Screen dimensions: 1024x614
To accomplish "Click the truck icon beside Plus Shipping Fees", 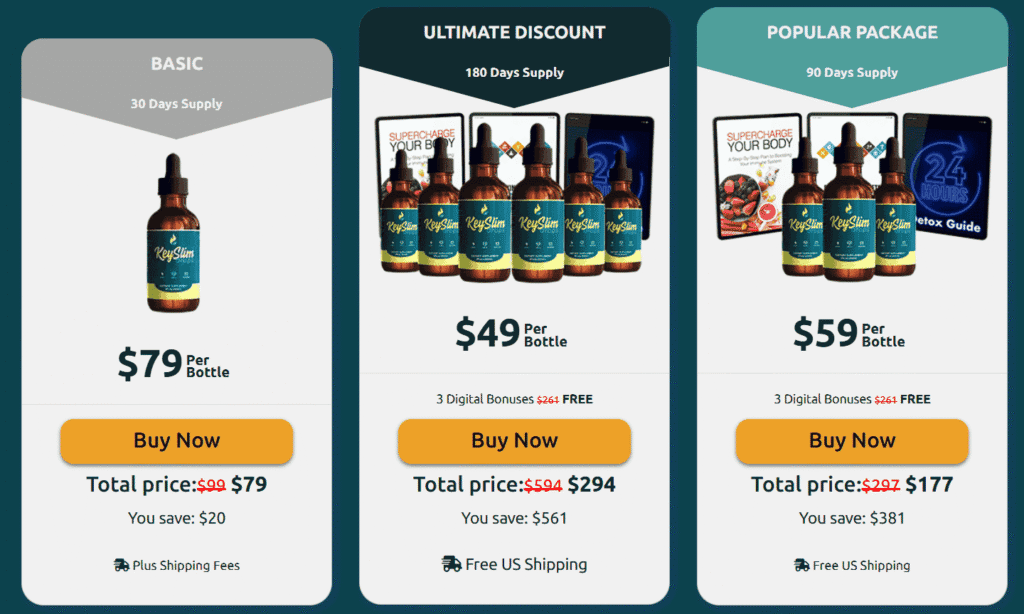I will 121,565.
